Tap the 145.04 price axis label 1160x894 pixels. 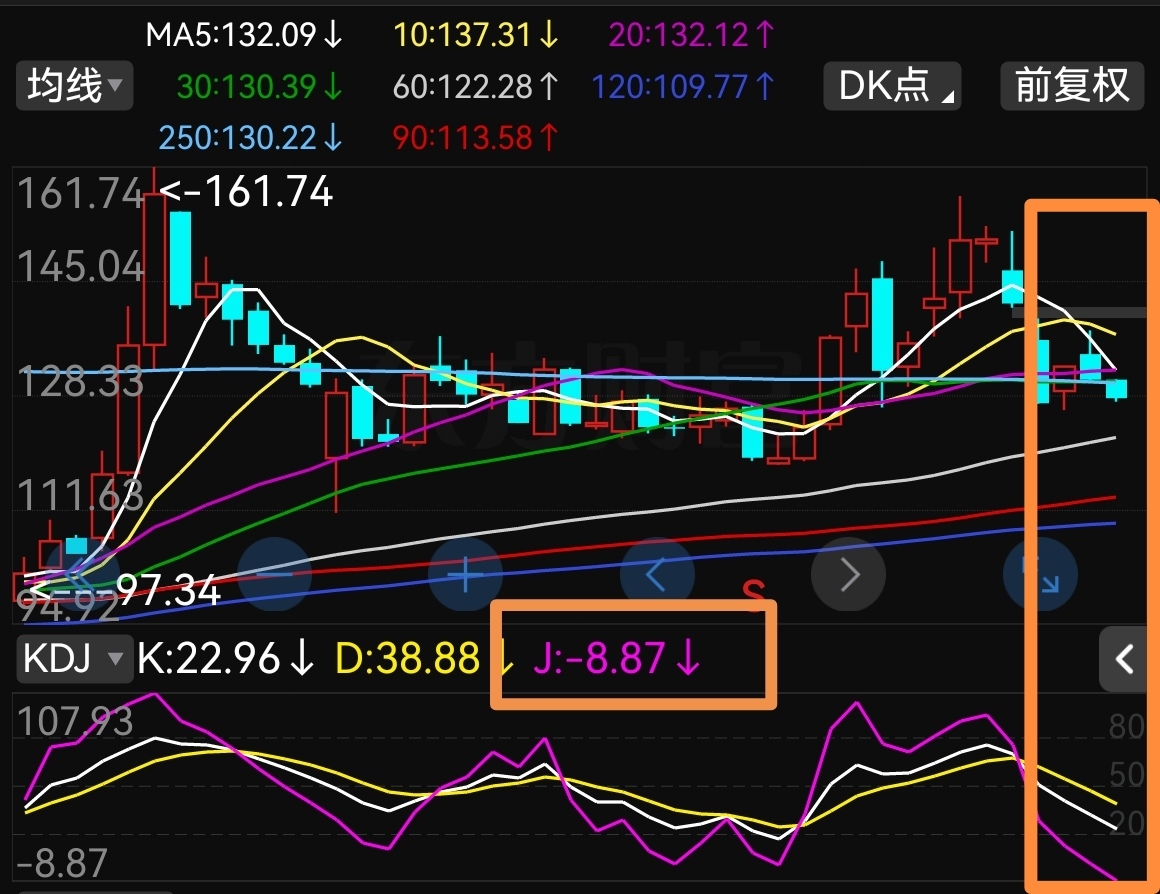click(x=80, y=266)
